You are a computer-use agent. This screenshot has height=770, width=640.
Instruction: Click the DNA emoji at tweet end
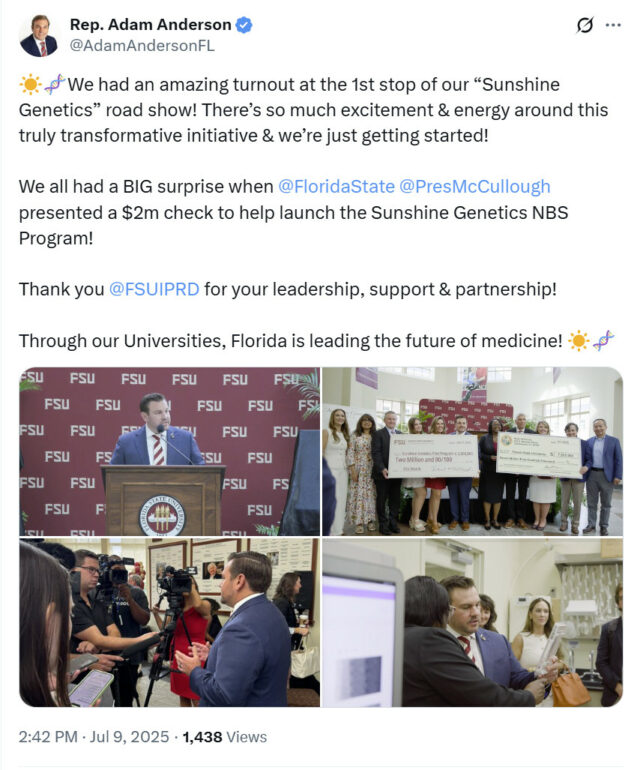[x=604, y=340]
